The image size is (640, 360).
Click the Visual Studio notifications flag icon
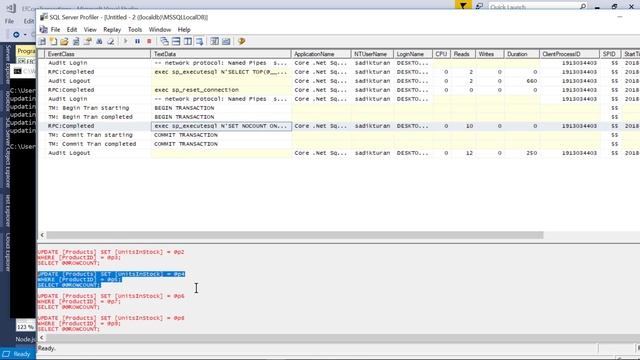click(463, 6)
